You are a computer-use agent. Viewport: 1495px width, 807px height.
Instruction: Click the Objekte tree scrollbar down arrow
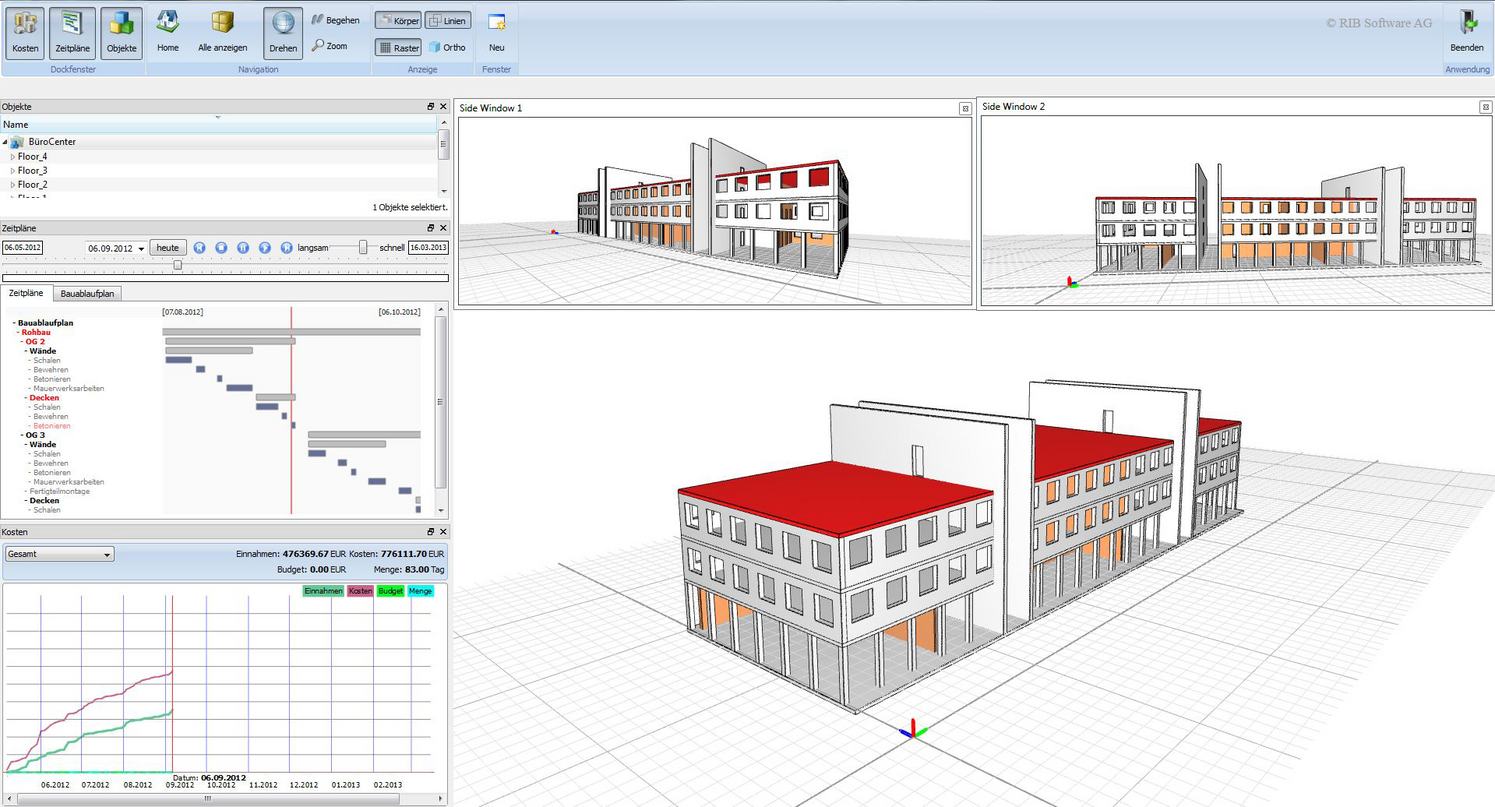coord(443,191)
